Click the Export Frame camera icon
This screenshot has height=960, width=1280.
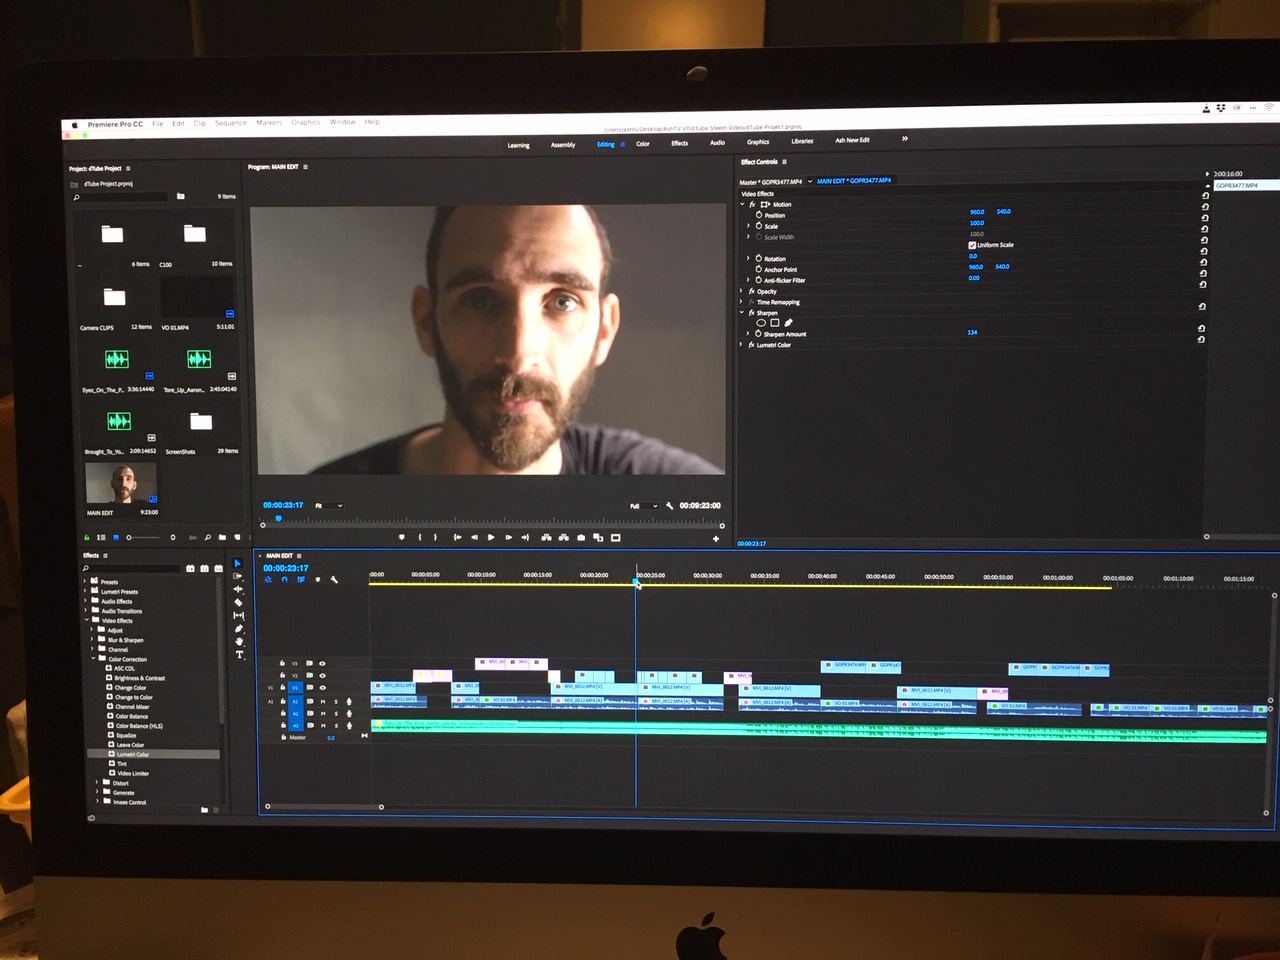581,538
